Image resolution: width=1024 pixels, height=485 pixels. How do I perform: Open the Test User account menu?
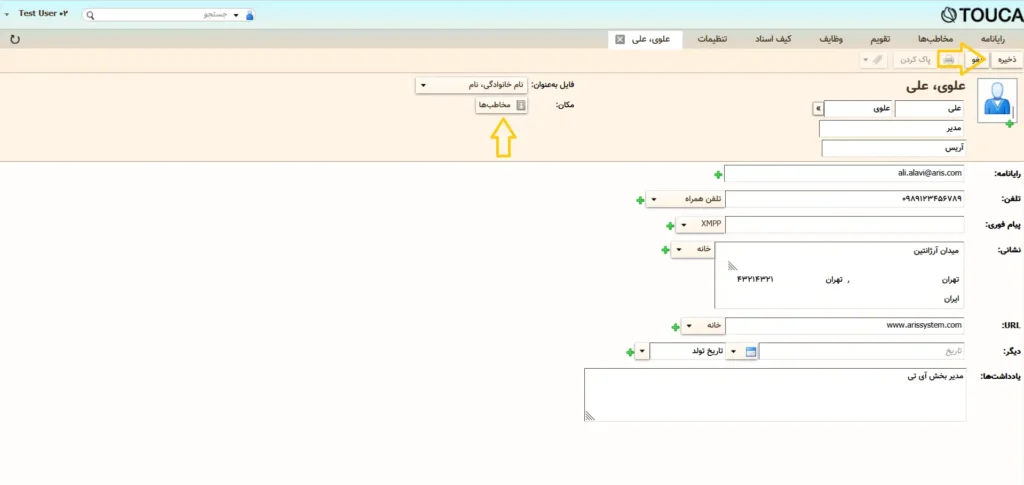click(37, 14)
